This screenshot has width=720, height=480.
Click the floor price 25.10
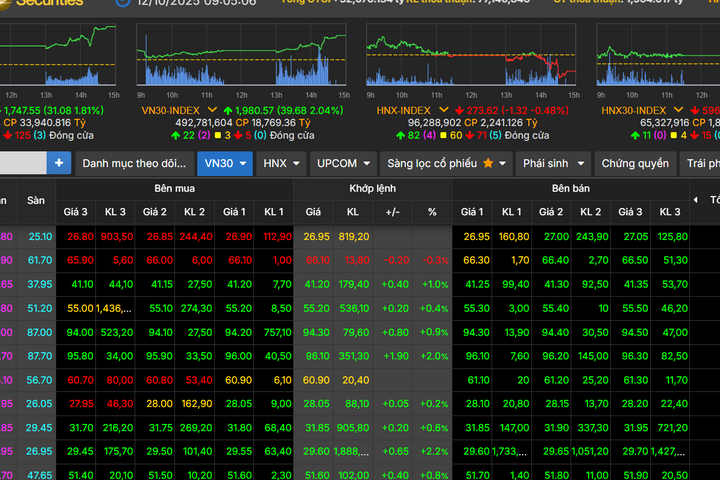pyautogui.click(x=40, y=237)
